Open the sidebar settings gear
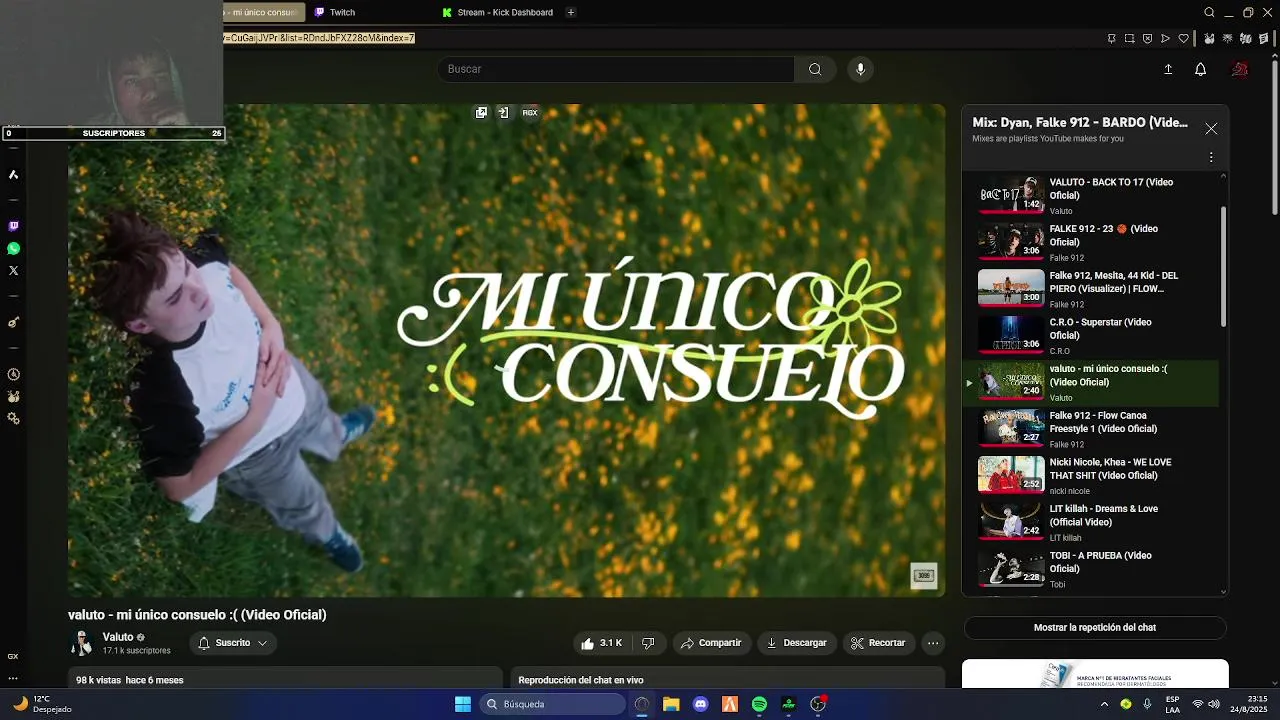This screenshot has height=720, width=1280. click(13, 419)
